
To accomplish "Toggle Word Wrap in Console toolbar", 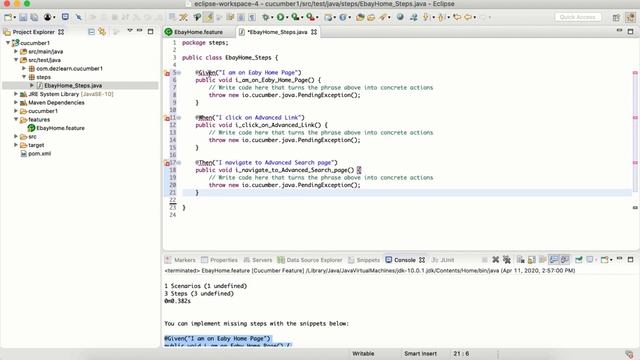I will 542,260.
